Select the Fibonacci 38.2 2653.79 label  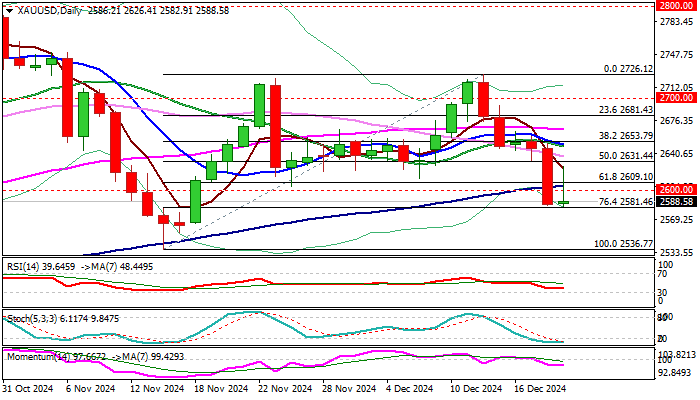click(626, 135)
